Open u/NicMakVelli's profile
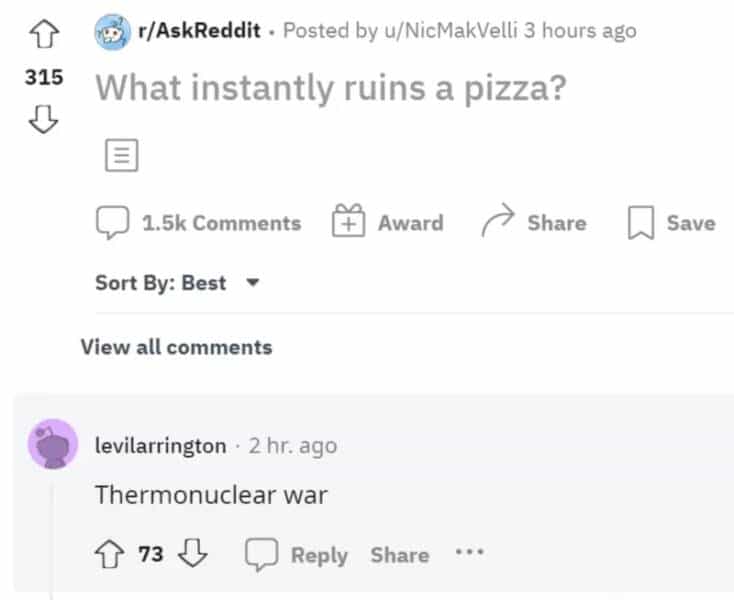This screenshot has width=734, height=600. tap(448, 31)
